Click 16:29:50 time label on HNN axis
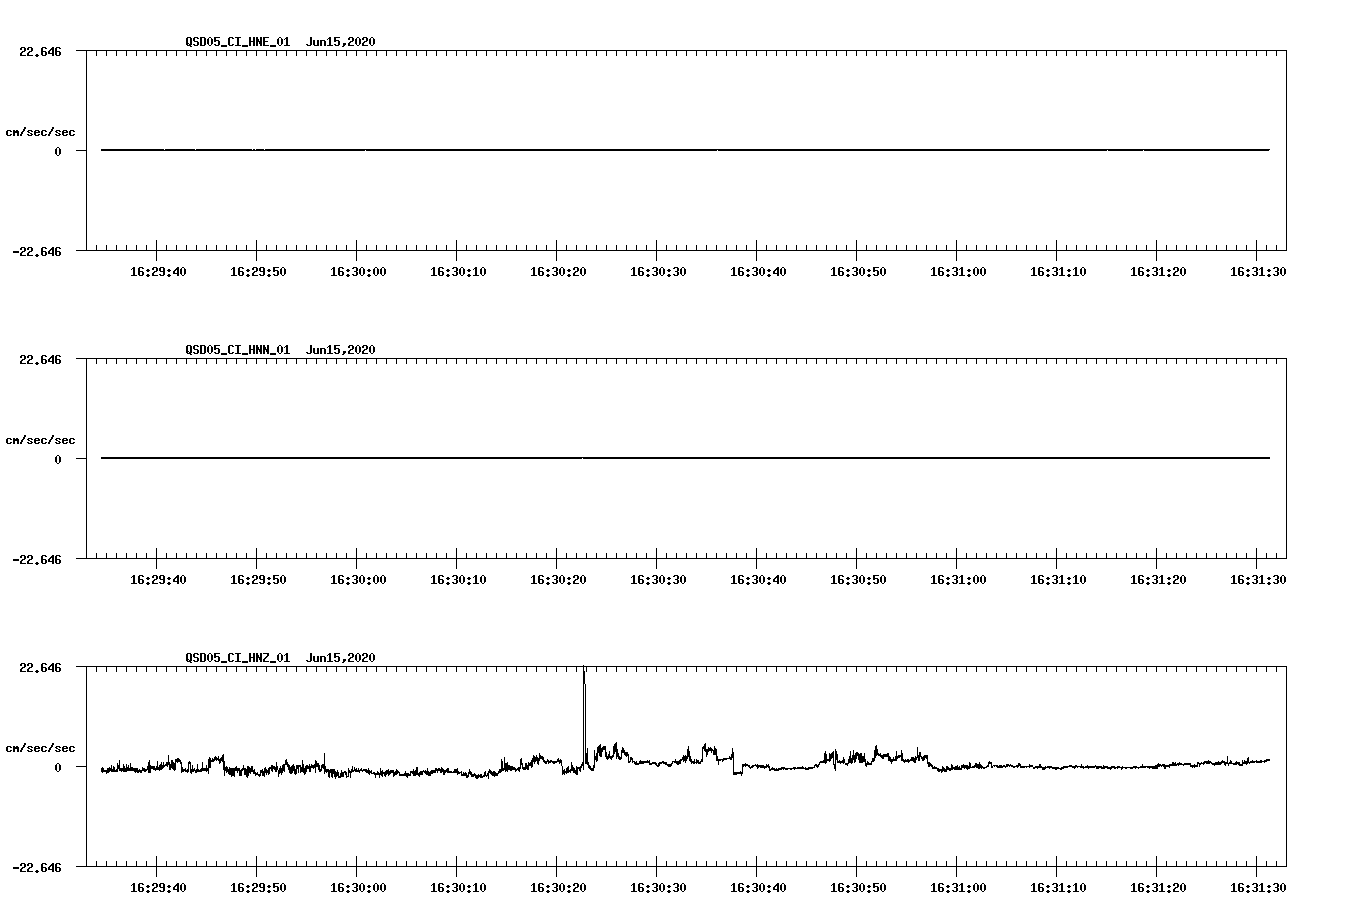The width and height of the screenshot is (1358, 924). click(258, 580)
